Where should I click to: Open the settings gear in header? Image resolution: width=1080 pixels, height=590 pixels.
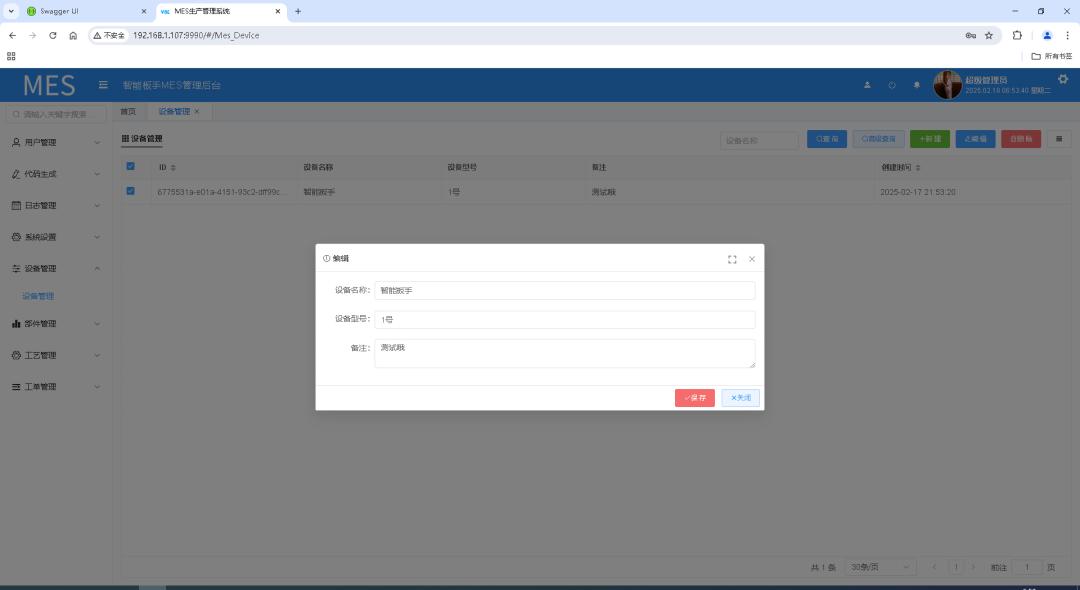point(1063,78)
